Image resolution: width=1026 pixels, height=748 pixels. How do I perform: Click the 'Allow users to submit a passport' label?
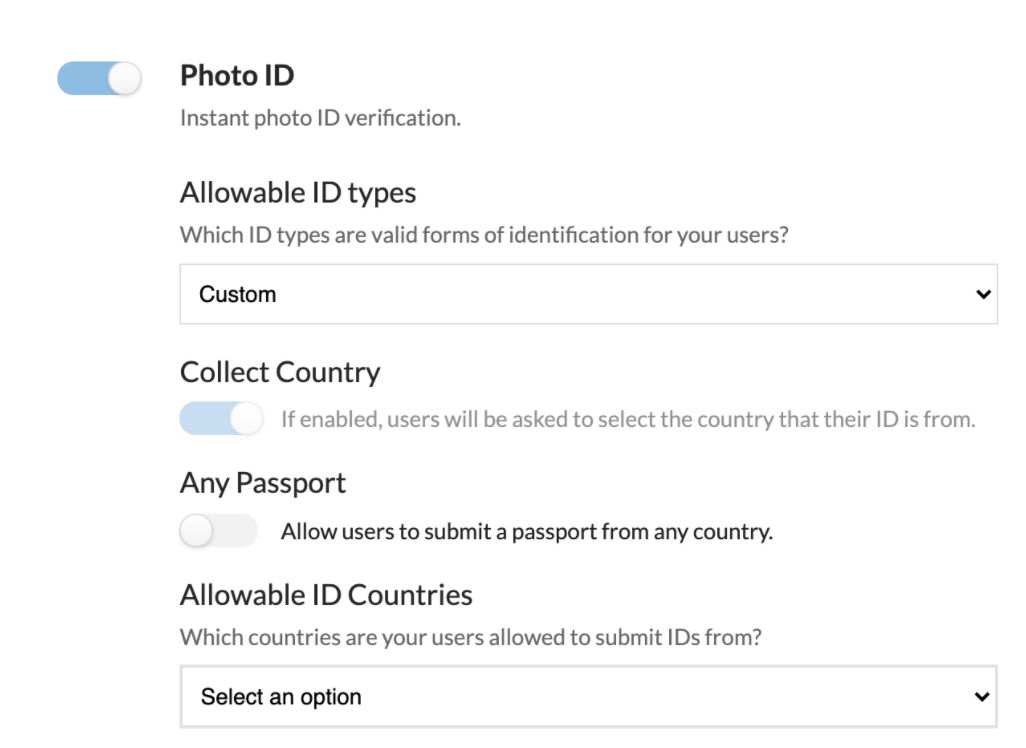(527, 531)
